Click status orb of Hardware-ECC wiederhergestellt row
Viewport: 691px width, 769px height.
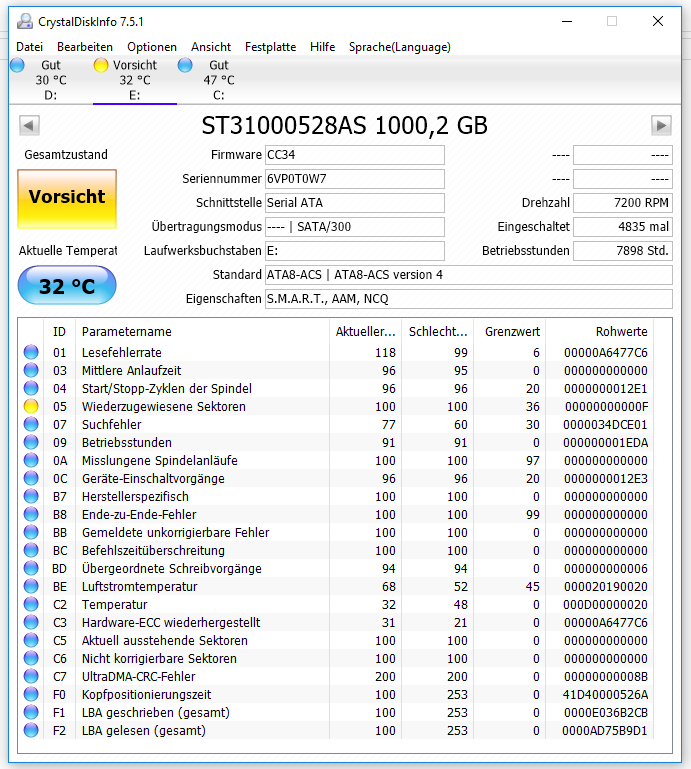31,622
